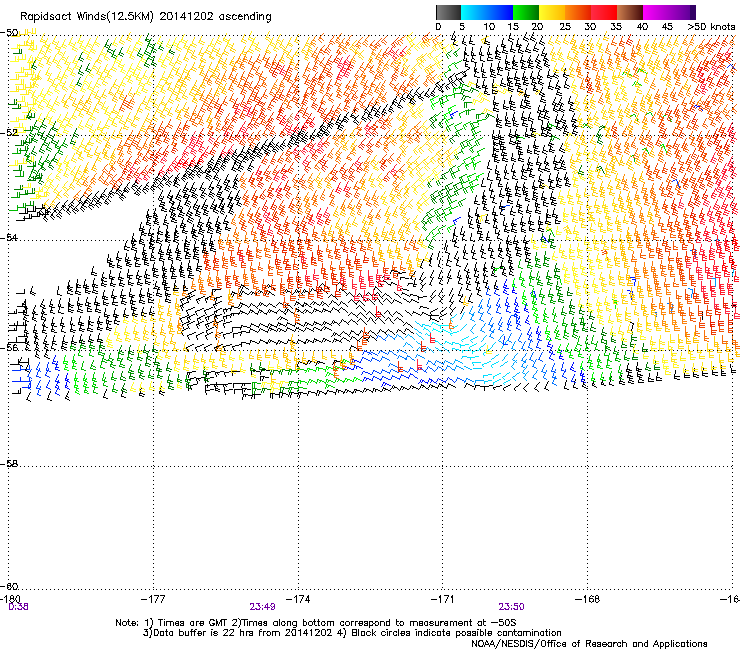Click the '20' label under the legend bar
This screenshot has width=740, height=650.
[537, 27]
